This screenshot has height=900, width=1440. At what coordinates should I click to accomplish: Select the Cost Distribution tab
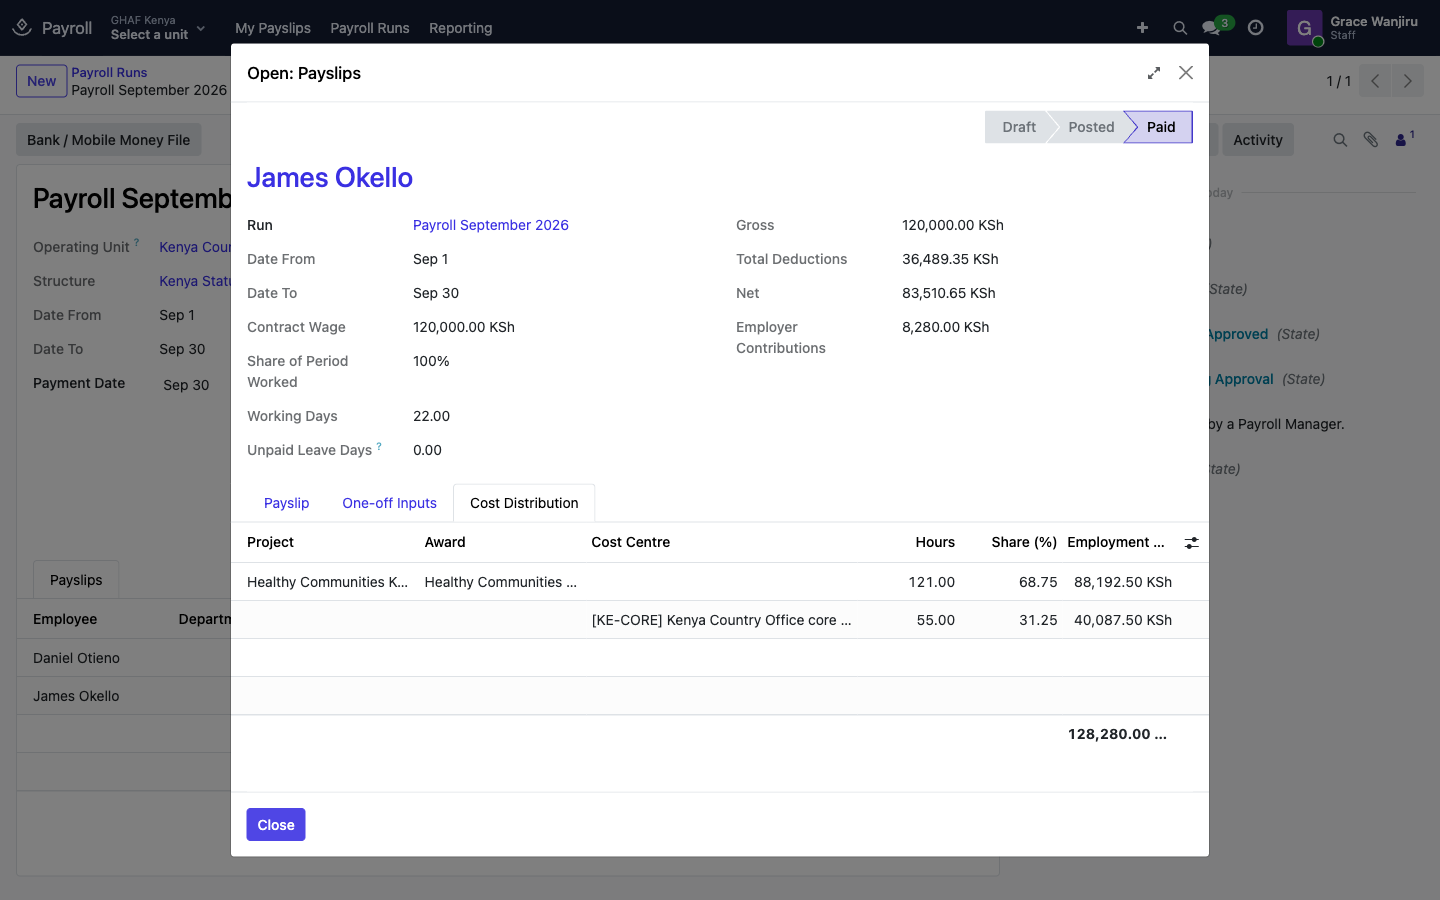[524, 503]
